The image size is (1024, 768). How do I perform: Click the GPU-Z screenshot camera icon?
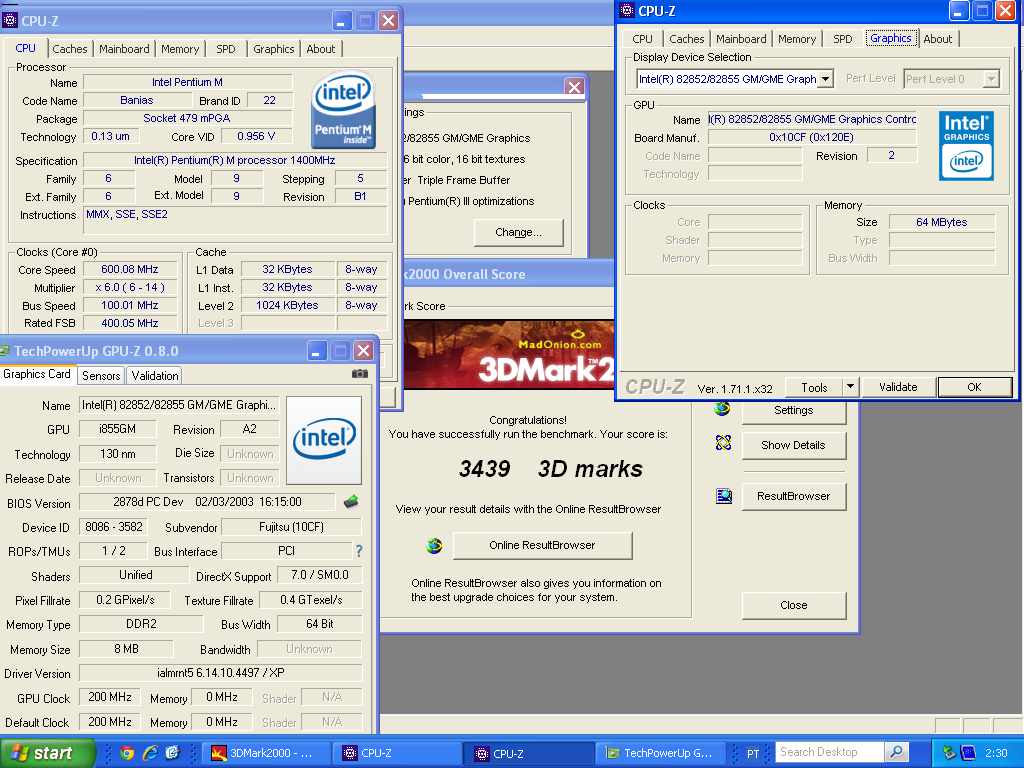(x=360, y=374)
